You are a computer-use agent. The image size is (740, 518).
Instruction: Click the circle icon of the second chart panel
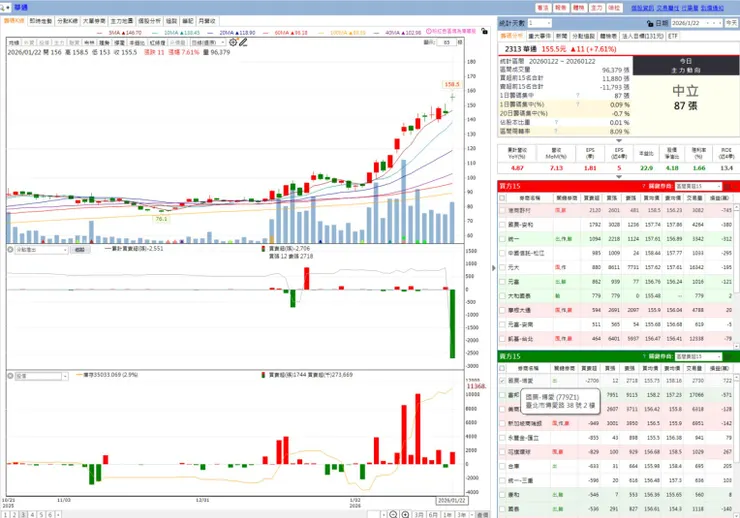point(10,249)
